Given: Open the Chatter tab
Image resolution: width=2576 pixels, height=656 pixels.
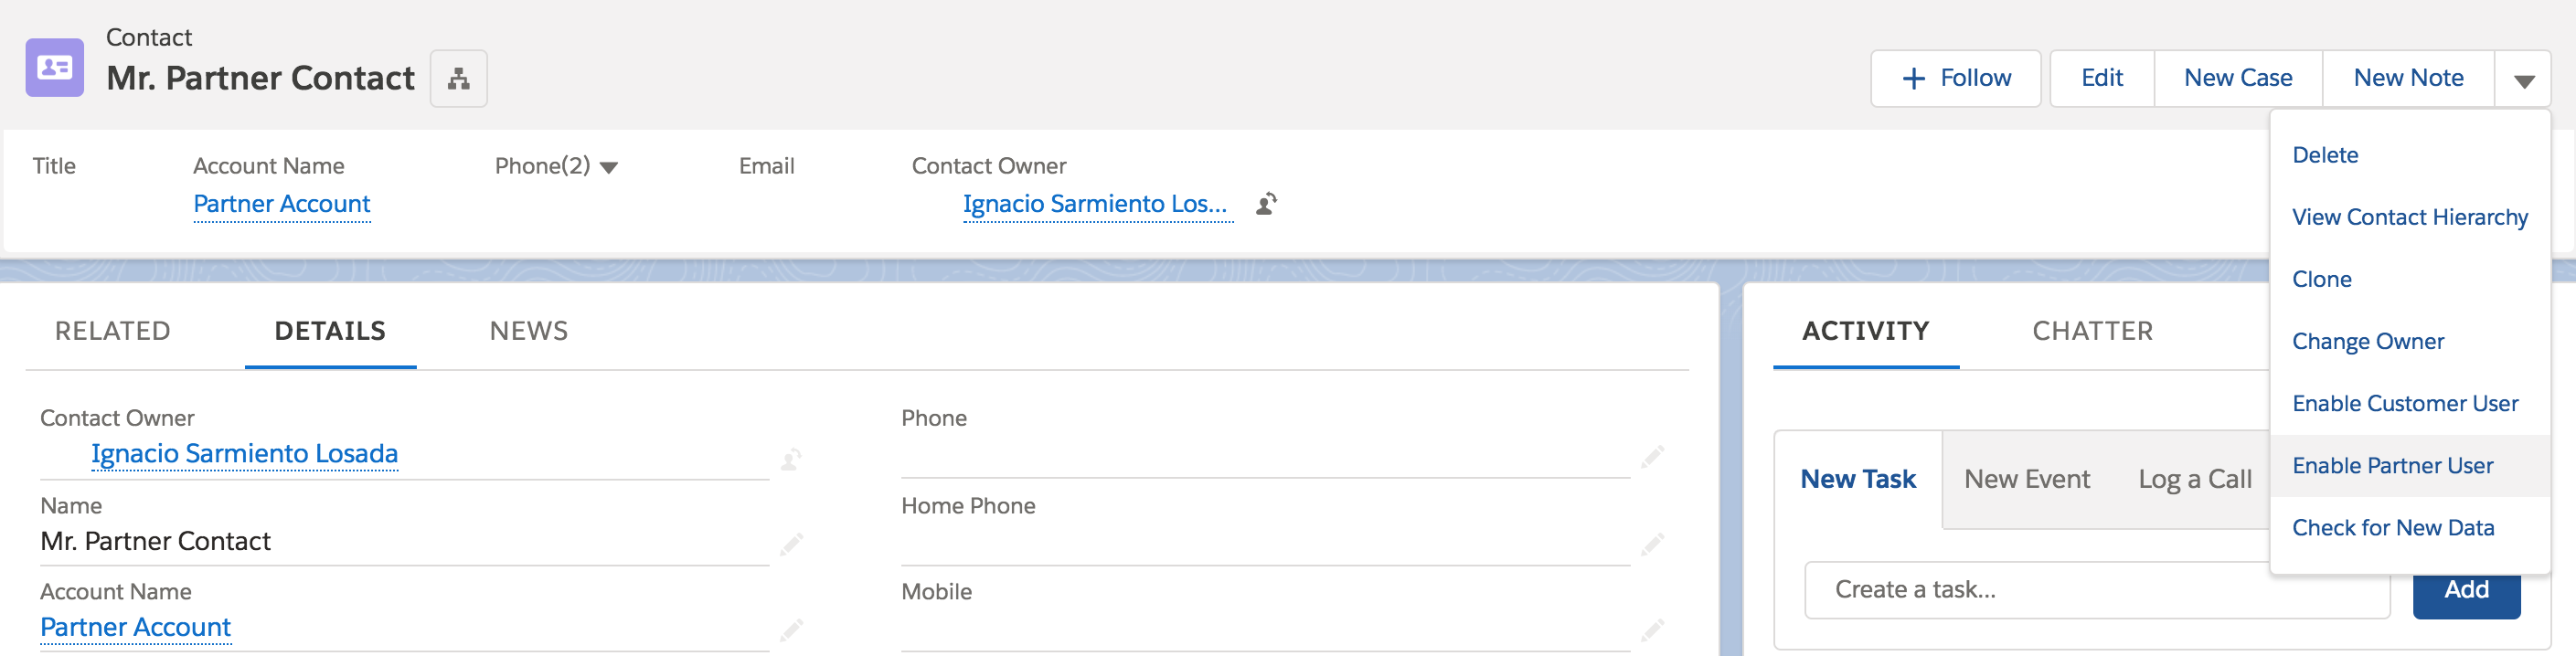Looking at the screenshot, I should (x=2093, y=330).
